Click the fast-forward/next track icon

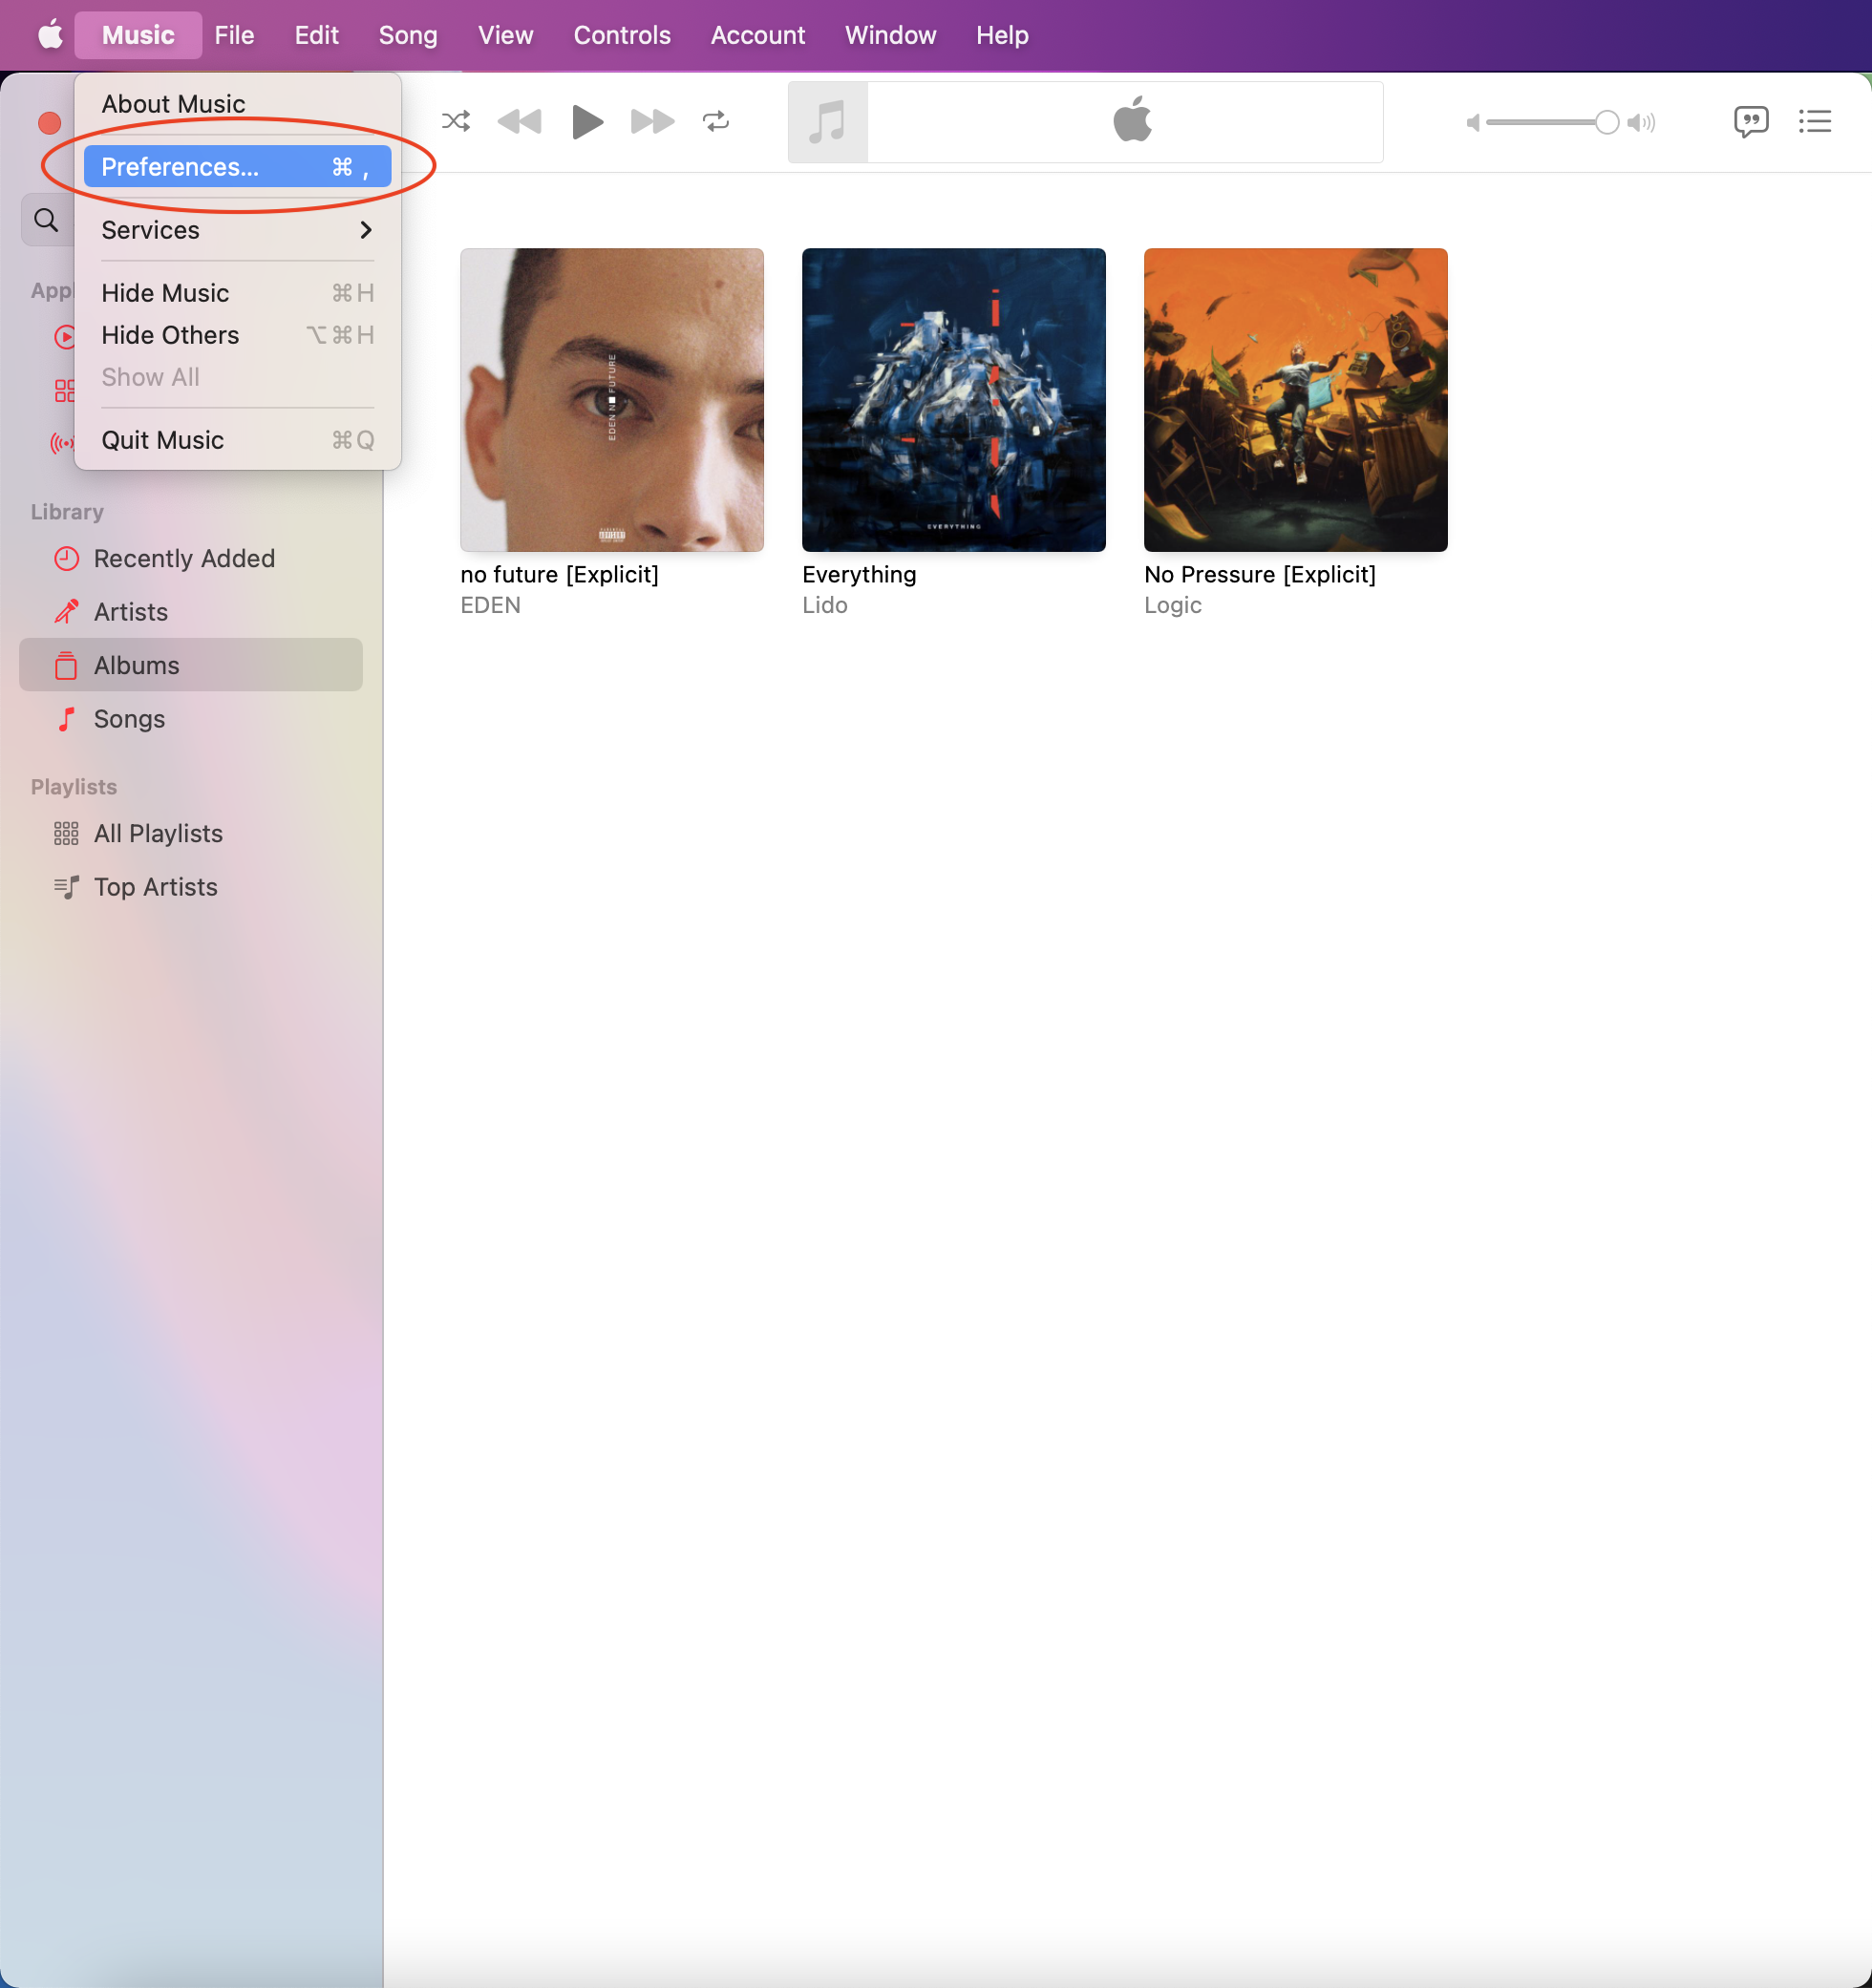(x=649, y=119)
